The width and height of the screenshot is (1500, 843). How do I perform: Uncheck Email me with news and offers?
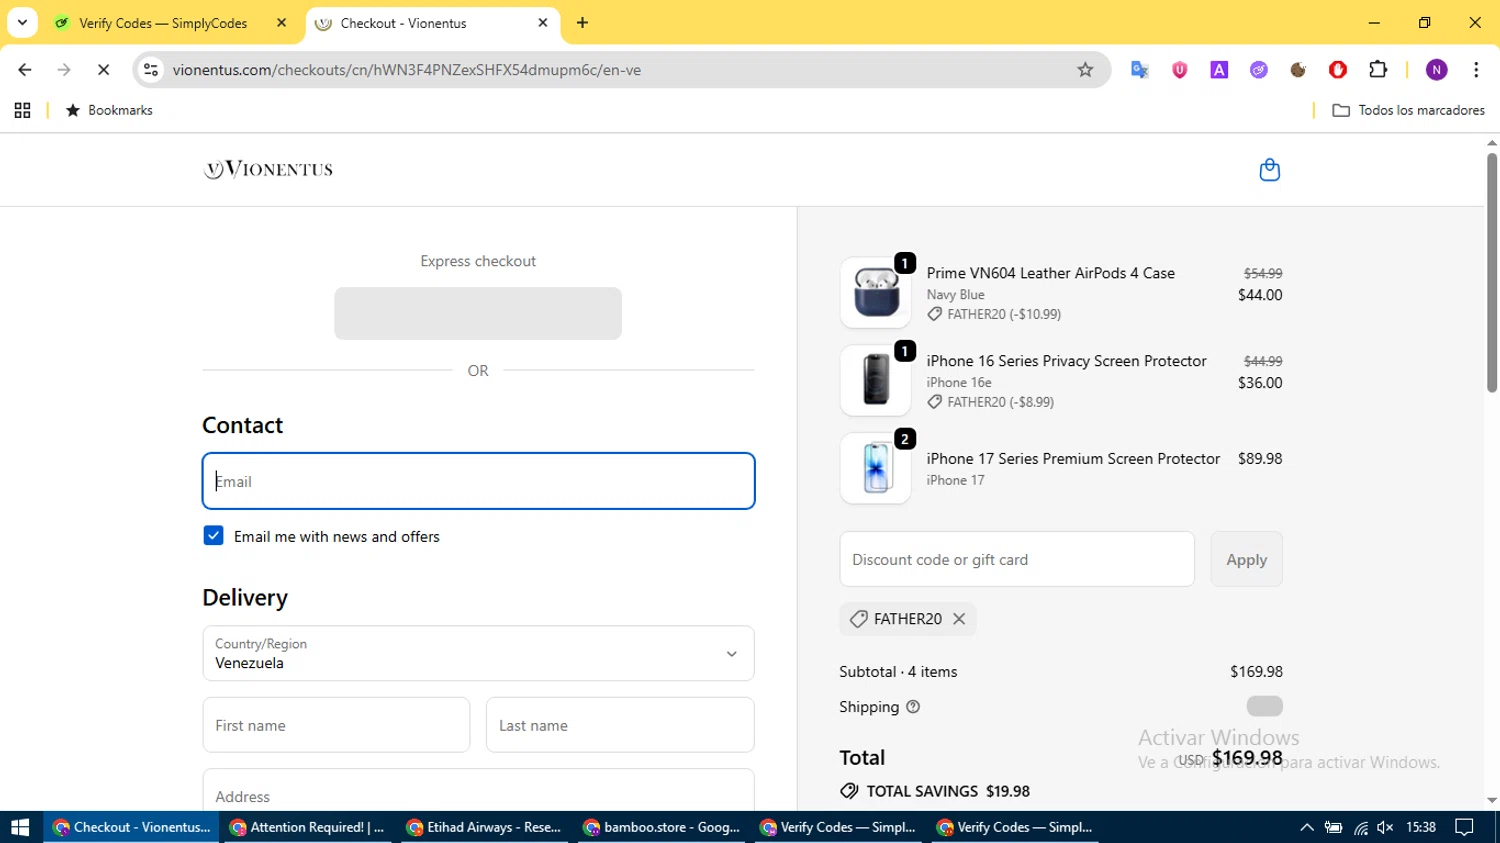tap(213, 536)
